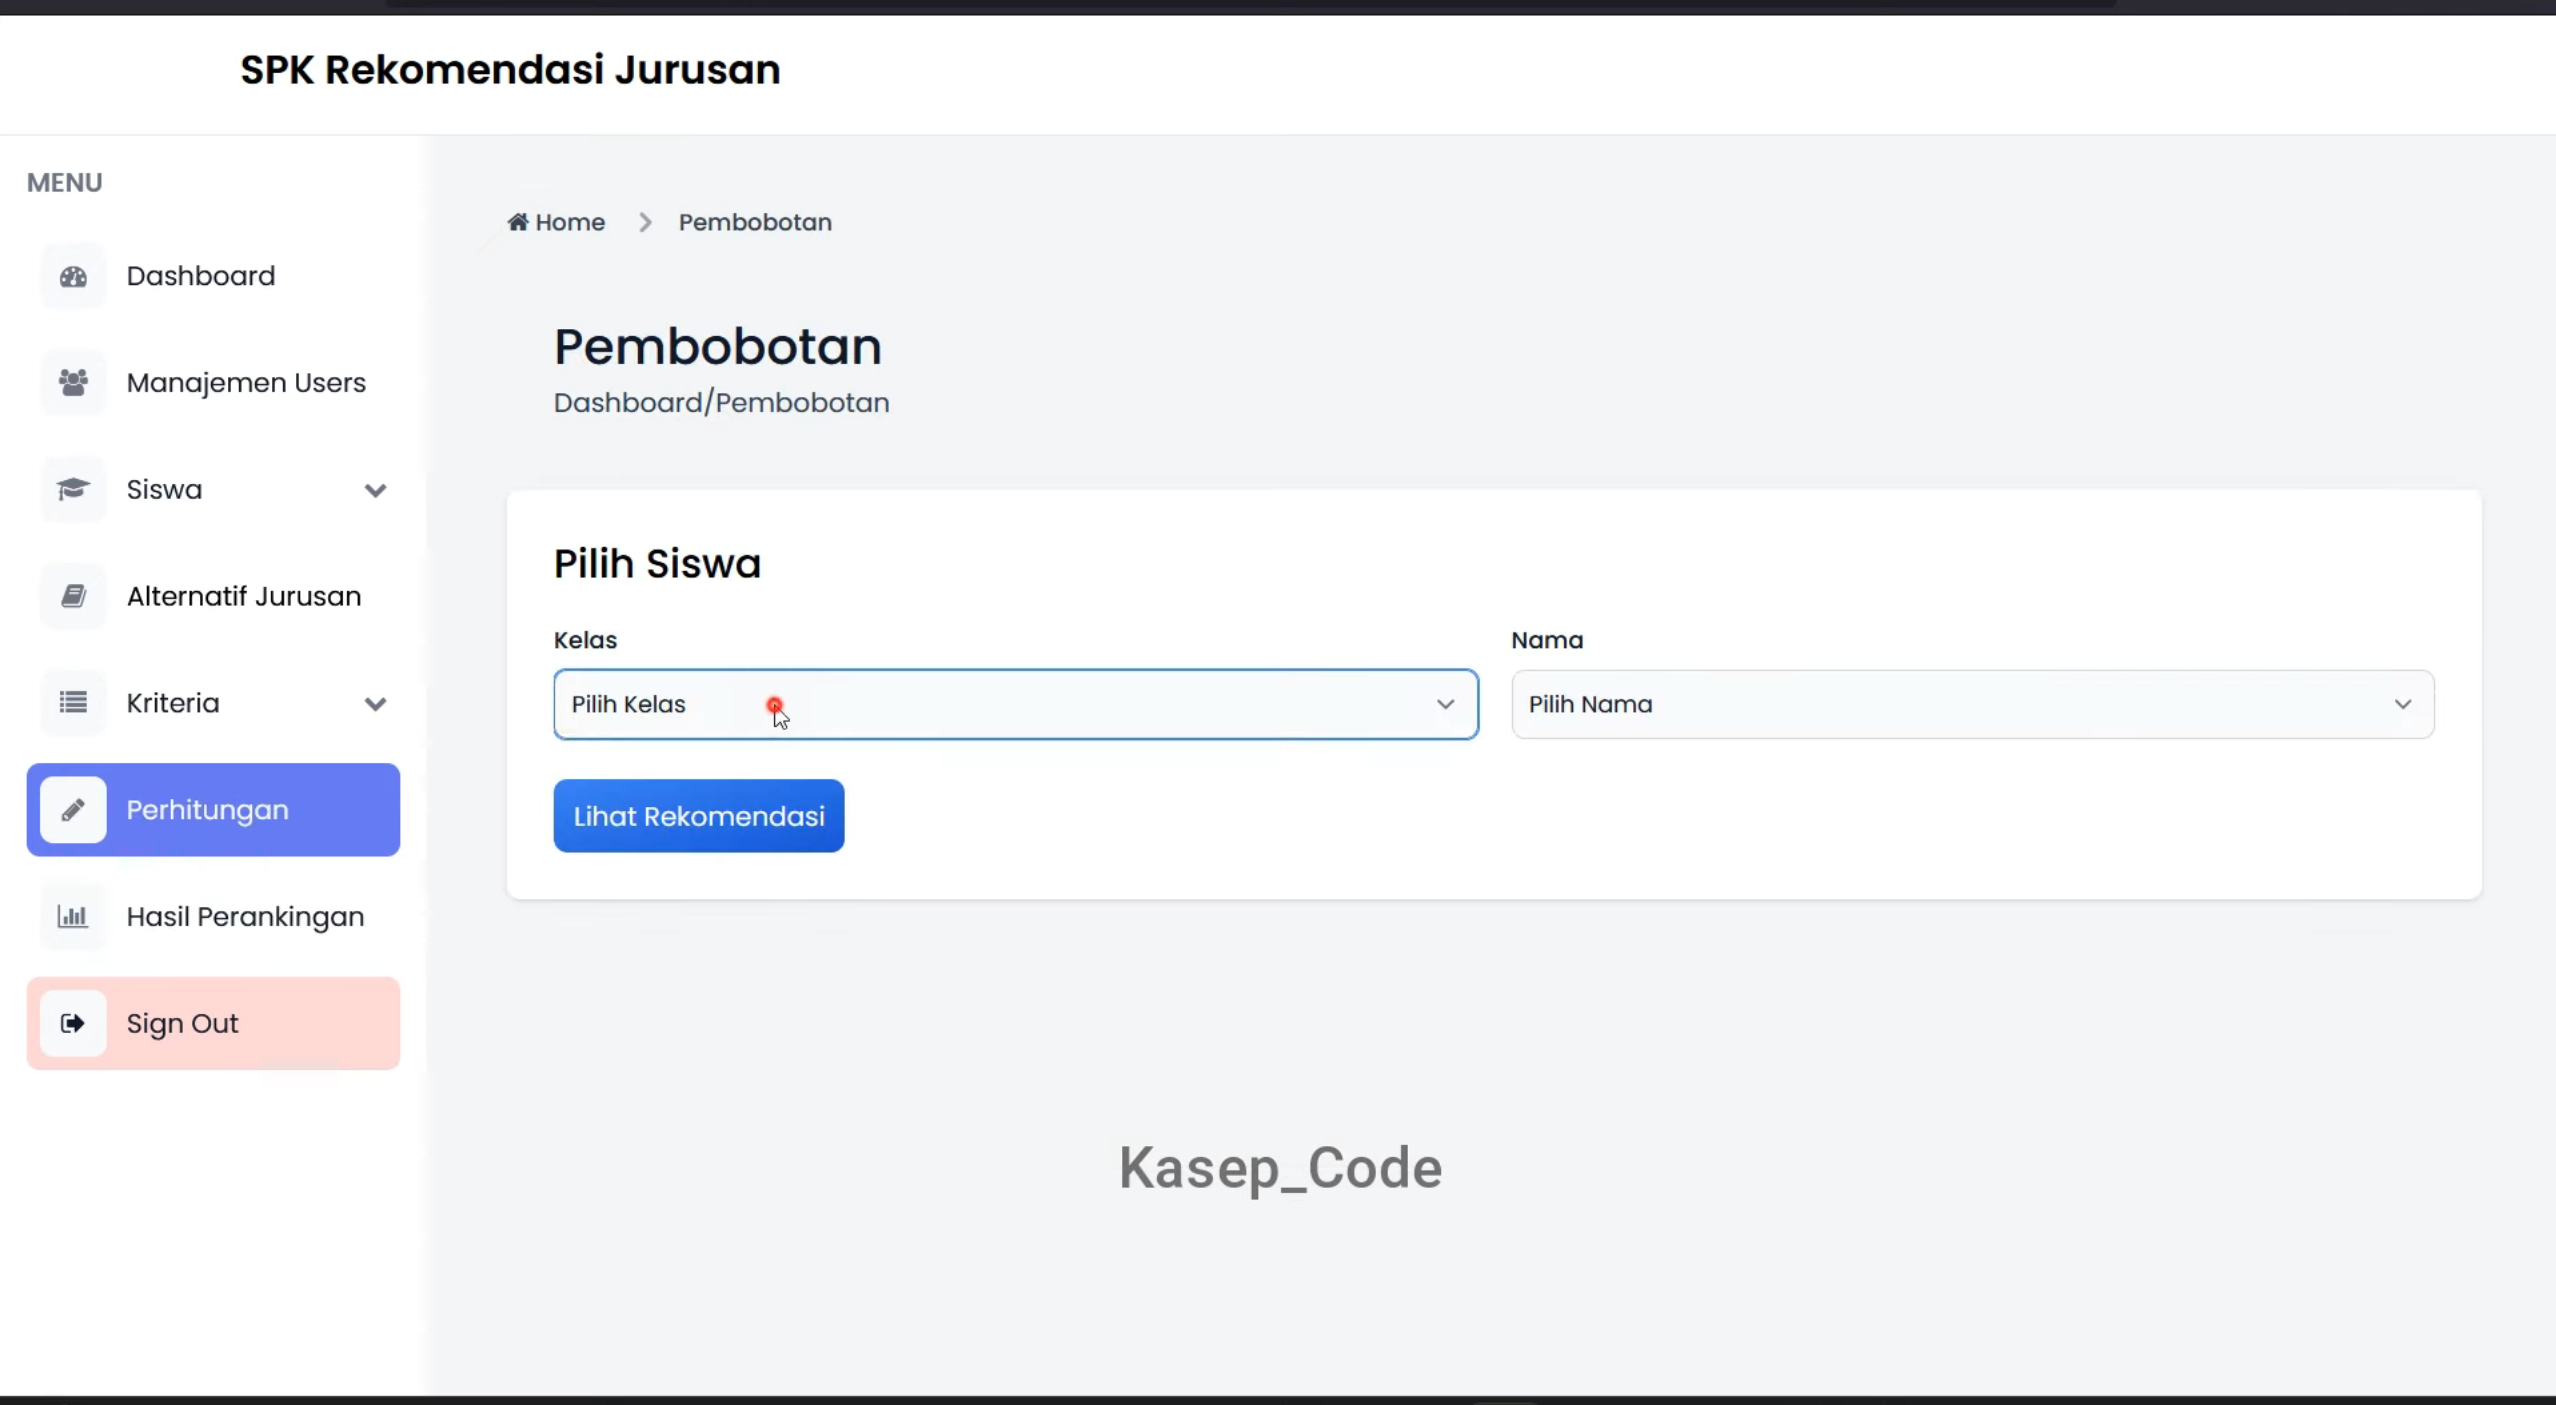Click the Nama field label
Viewport: 2556px width, 1405px height.
[1547, 640]
